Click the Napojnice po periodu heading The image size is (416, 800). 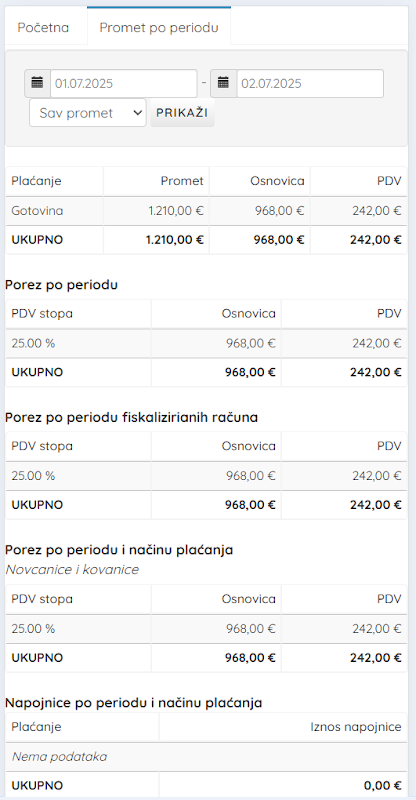click(x=134, y=703)
